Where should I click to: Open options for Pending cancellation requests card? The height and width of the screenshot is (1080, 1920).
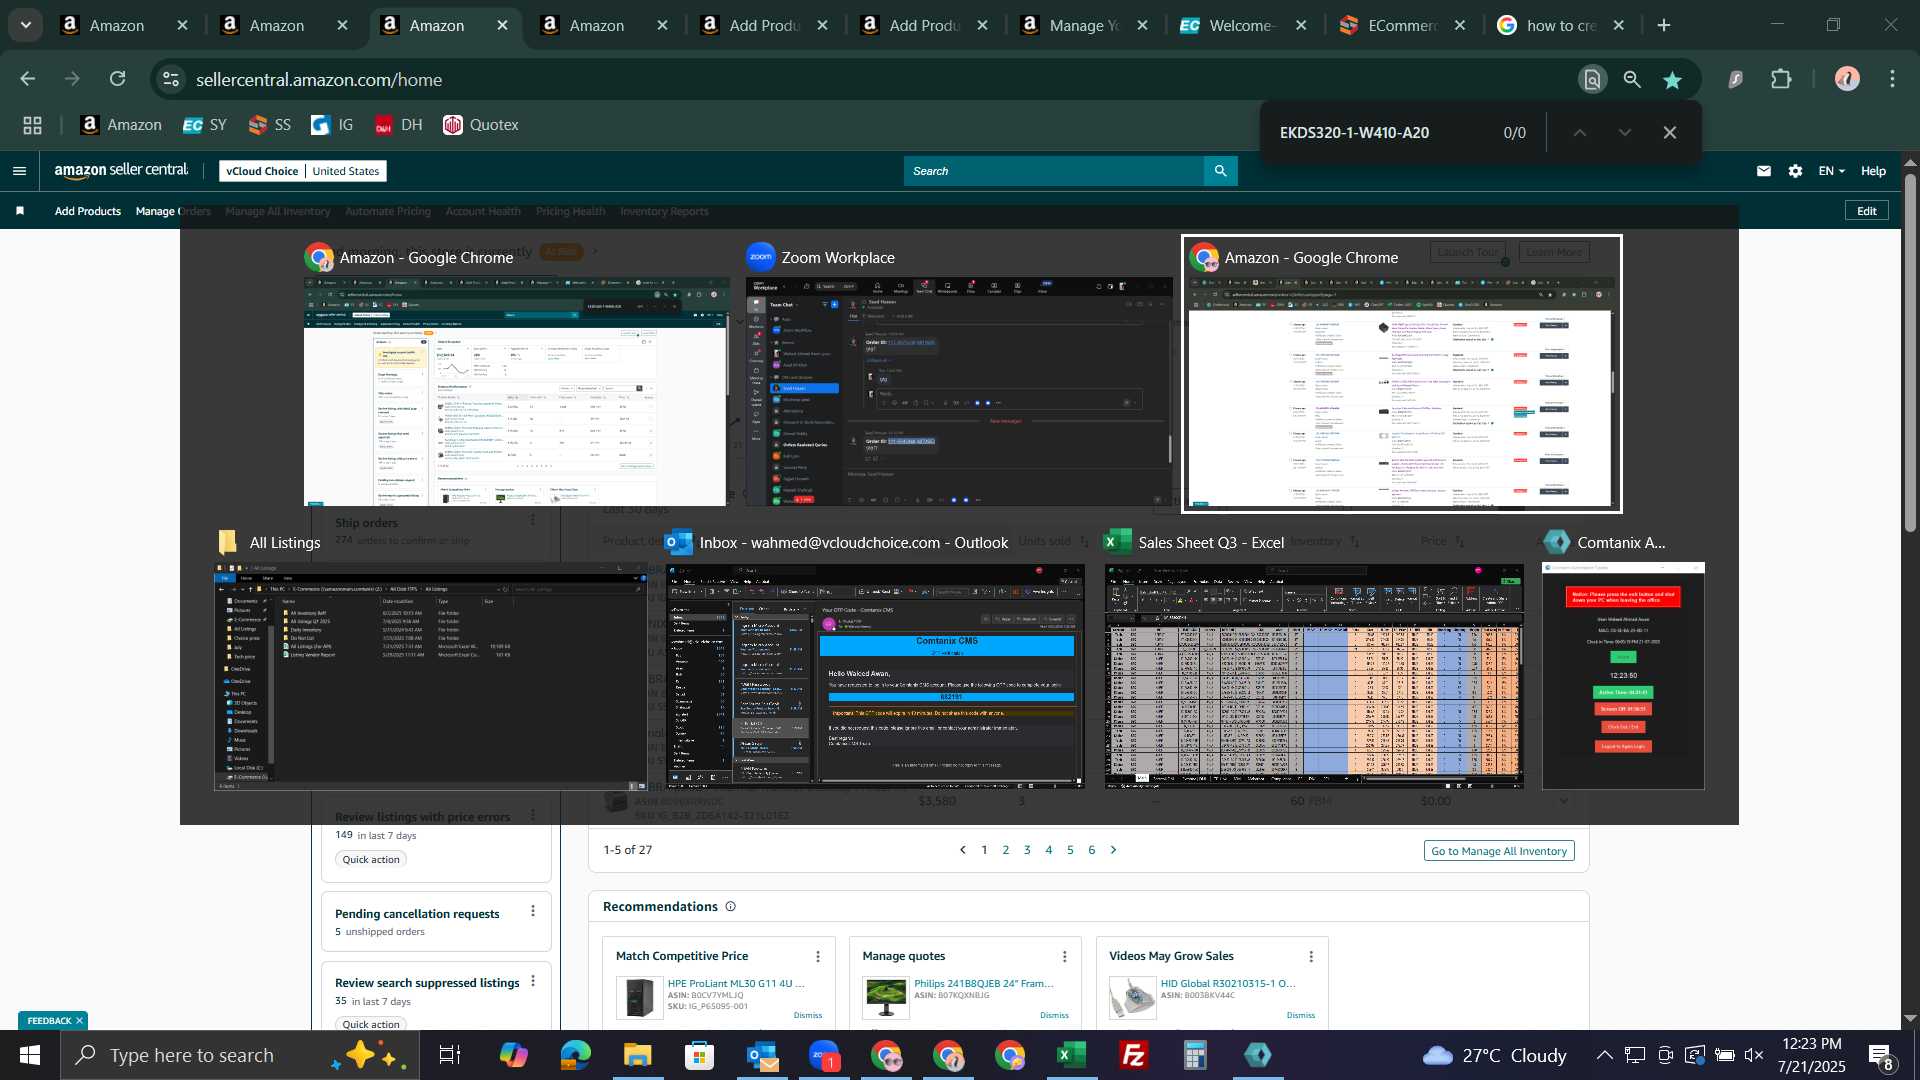(x=533, y=911)
